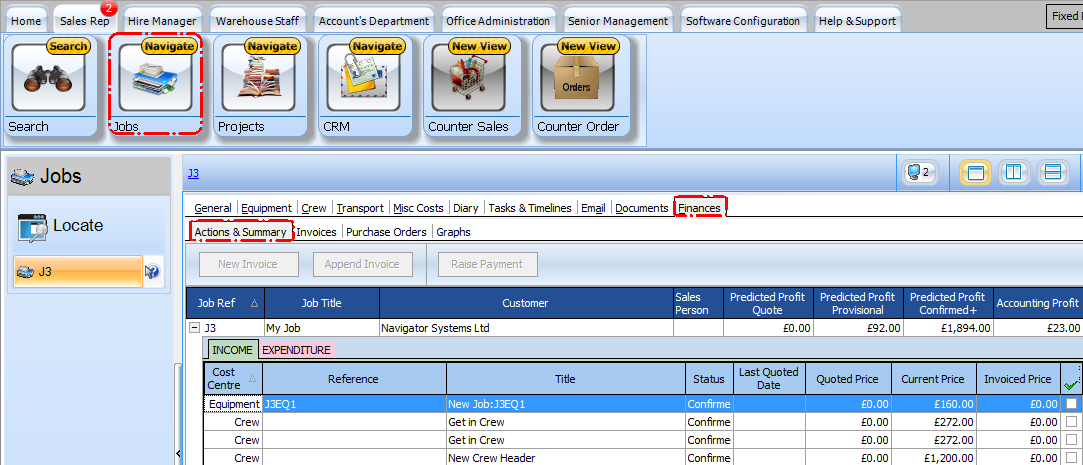The width and height of the screenshot is (1083, 465).
Task: Tick checkbox on first Get in Crew row
Action: (1071, 422)
